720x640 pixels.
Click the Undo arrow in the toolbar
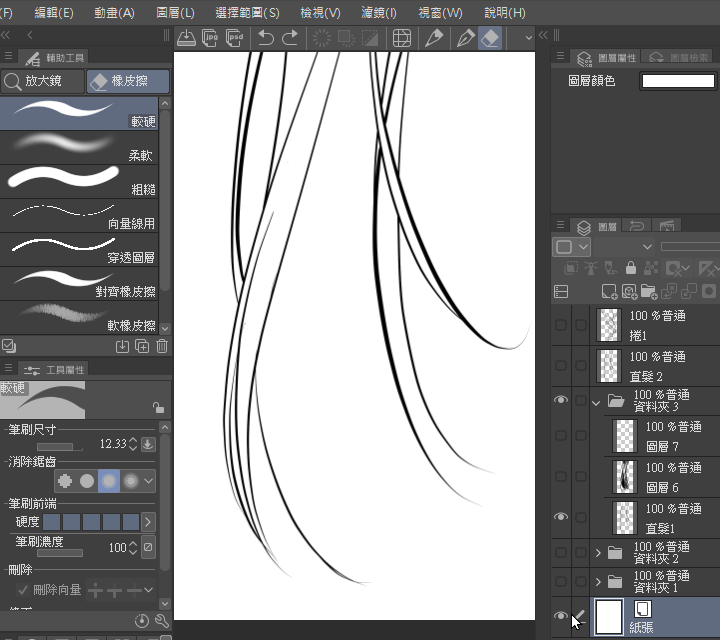coord(265,38)
